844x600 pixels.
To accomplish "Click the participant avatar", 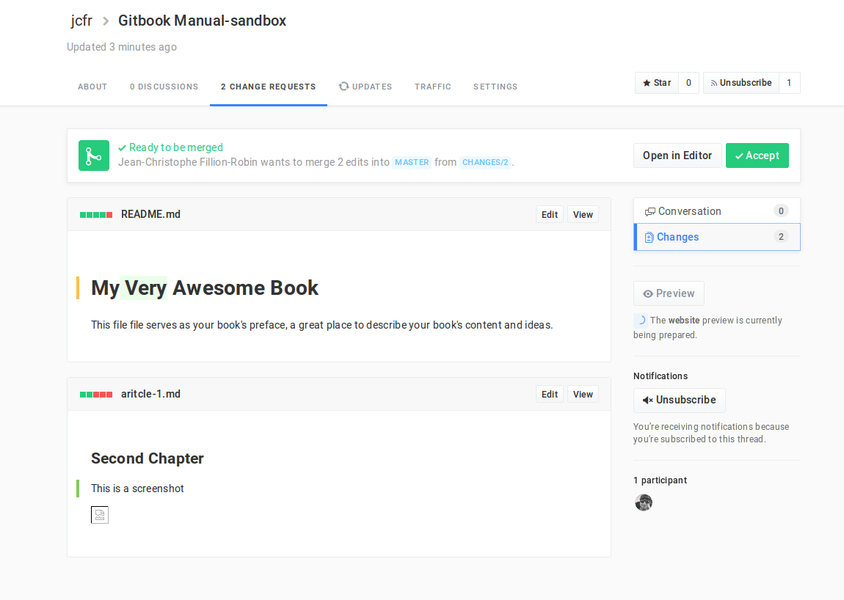I will click(643, 502).
